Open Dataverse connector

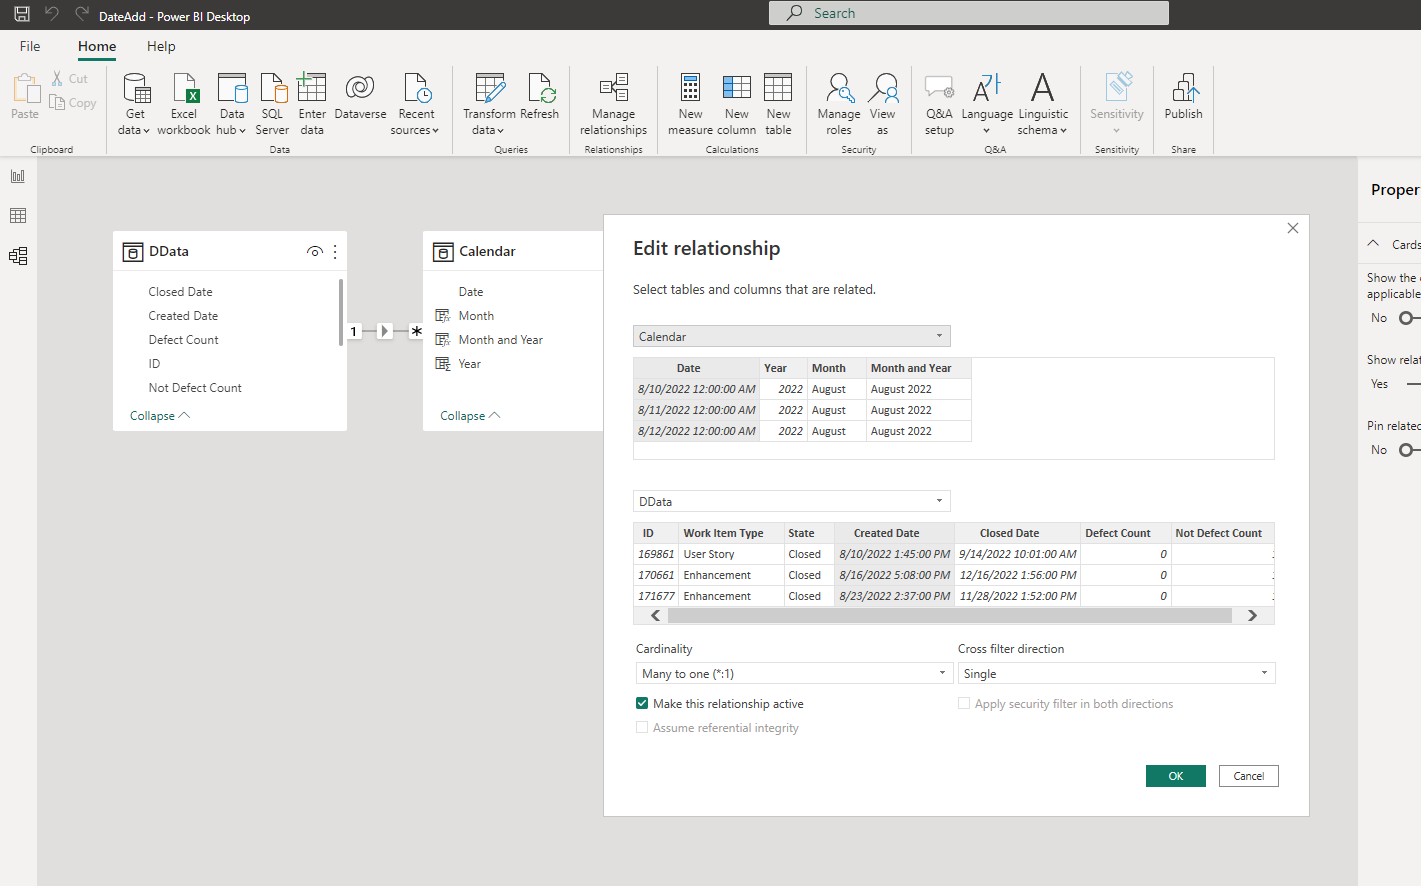[360, 98]
